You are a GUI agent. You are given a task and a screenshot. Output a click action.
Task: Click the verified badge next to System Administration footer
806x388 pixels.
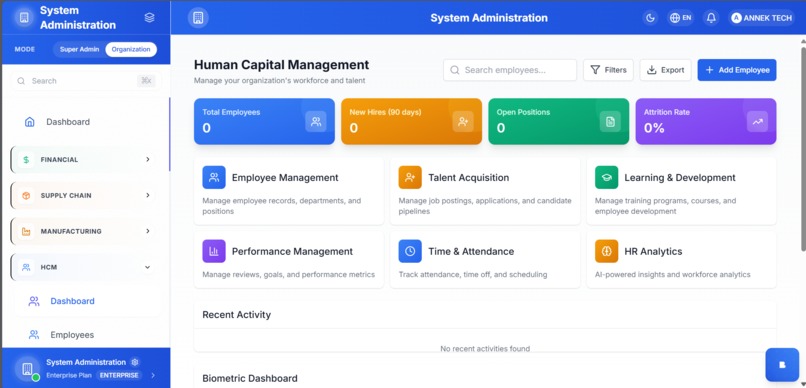(x=135, y=362)
